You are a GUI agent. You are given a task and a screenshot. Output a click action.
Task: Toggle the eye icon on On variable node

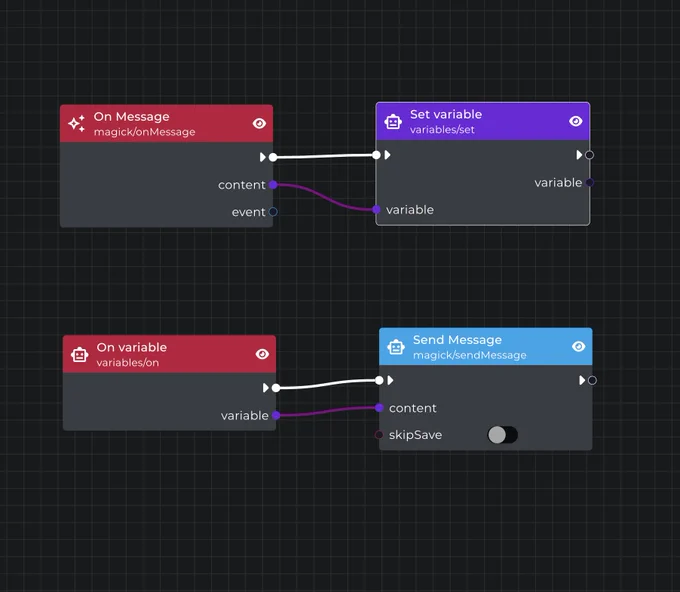[x=262, y=354]
